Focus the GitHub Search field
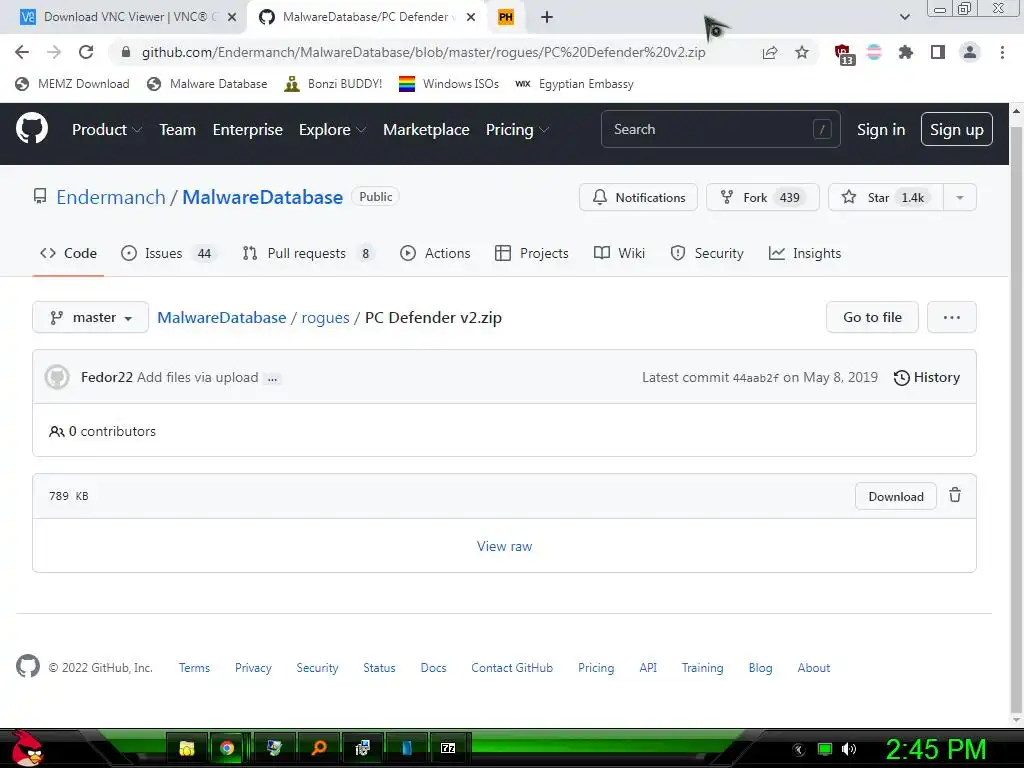This screenshot has height=768, width=1024. tap(720, 129)
